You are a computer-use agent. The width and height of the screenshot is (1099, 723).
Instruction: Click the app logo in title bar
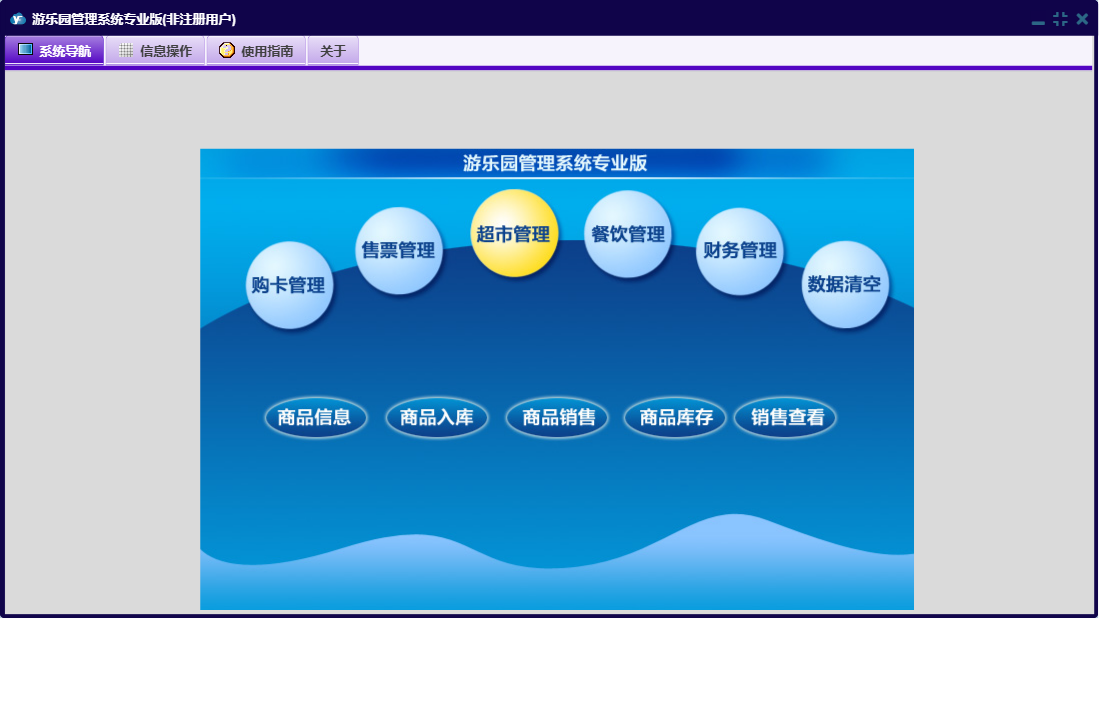18,19
